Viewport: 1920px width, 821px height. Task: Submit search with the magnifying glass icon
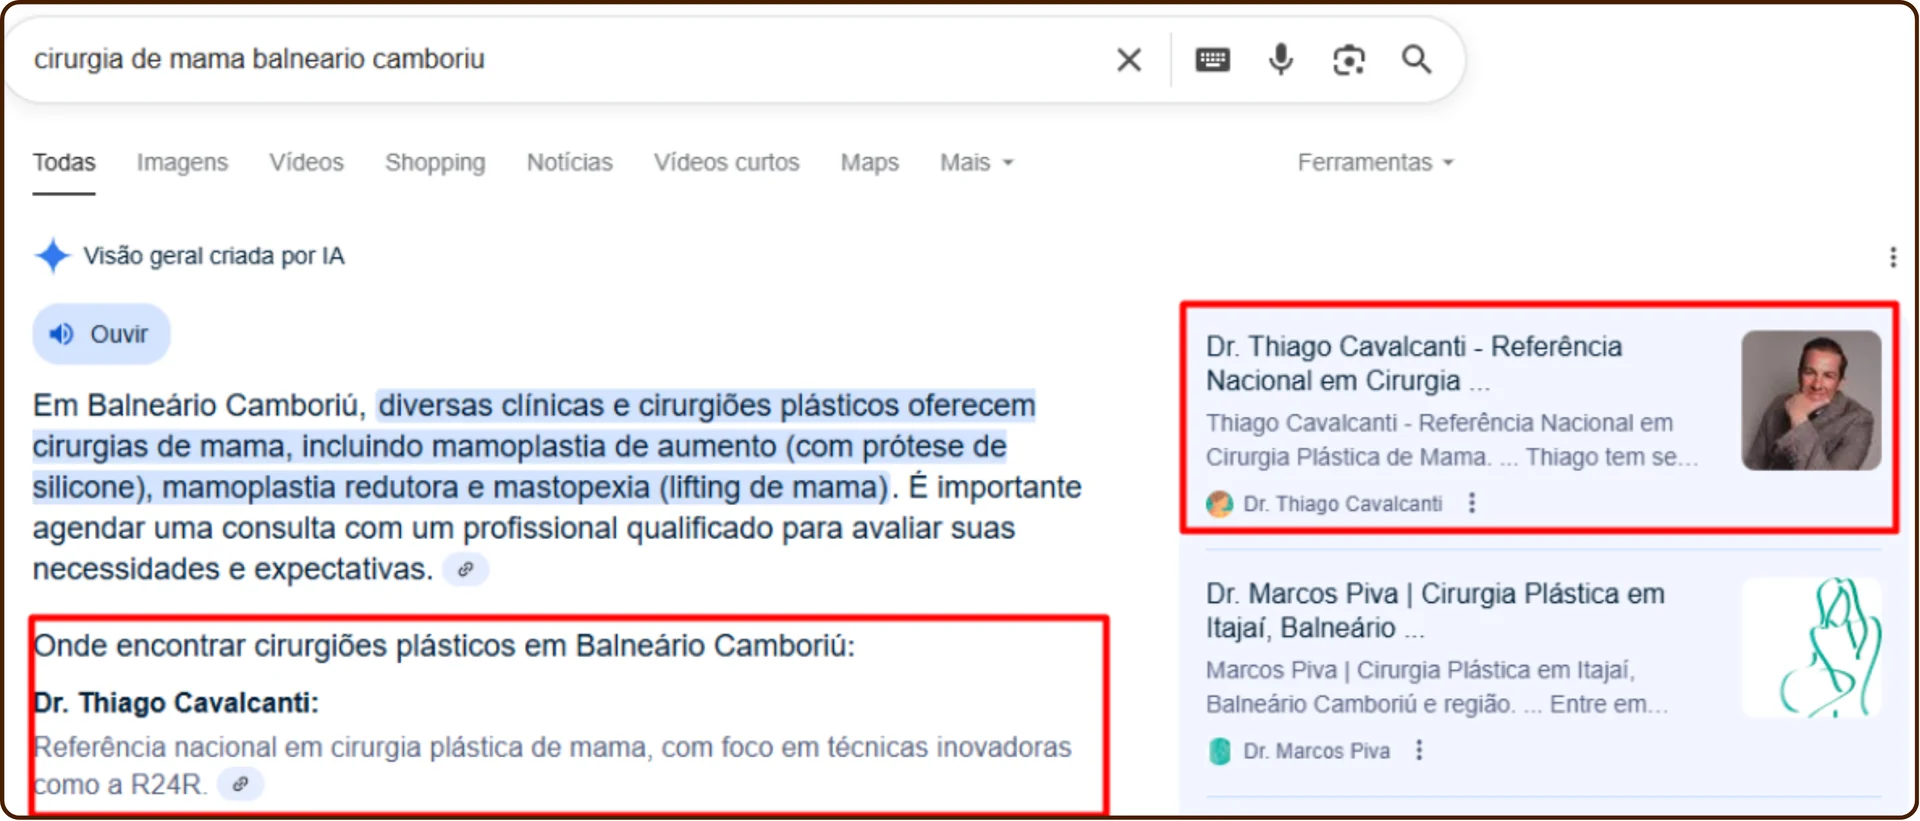point(1416,60)
